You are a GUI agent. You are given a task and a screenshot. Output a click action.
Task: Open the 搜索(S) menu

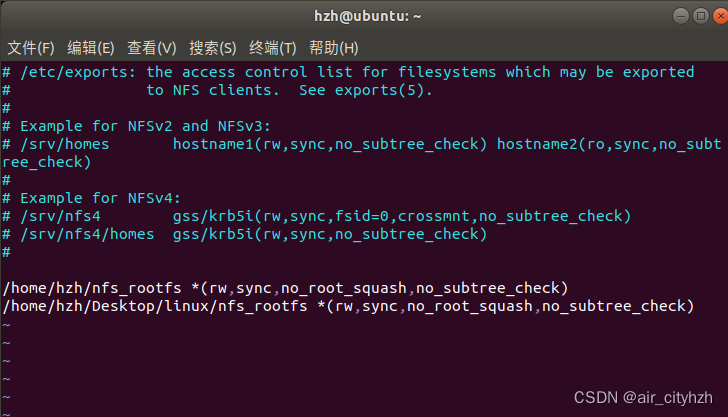tap(213, 48)
